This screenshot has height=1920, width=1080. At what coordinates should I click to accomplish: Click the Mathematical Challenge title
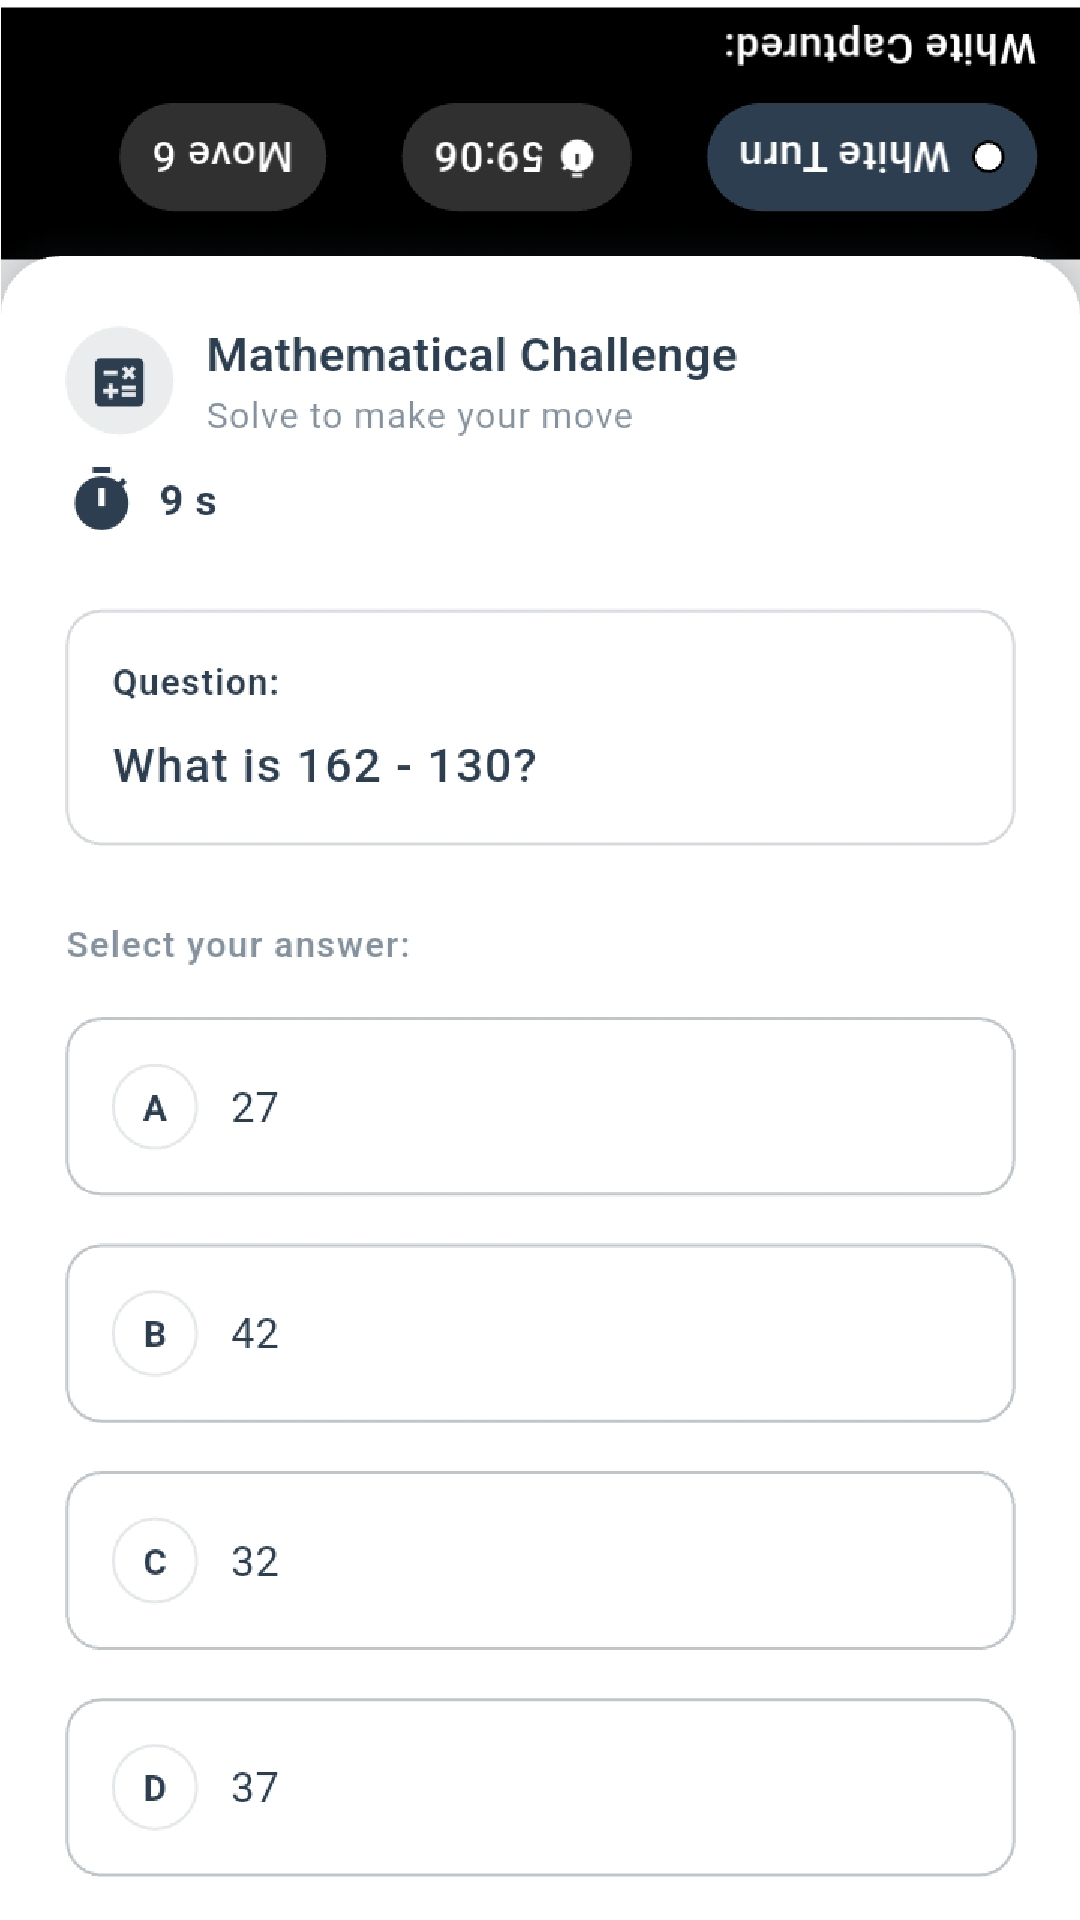pyautogui.click(x=471, y=355)
